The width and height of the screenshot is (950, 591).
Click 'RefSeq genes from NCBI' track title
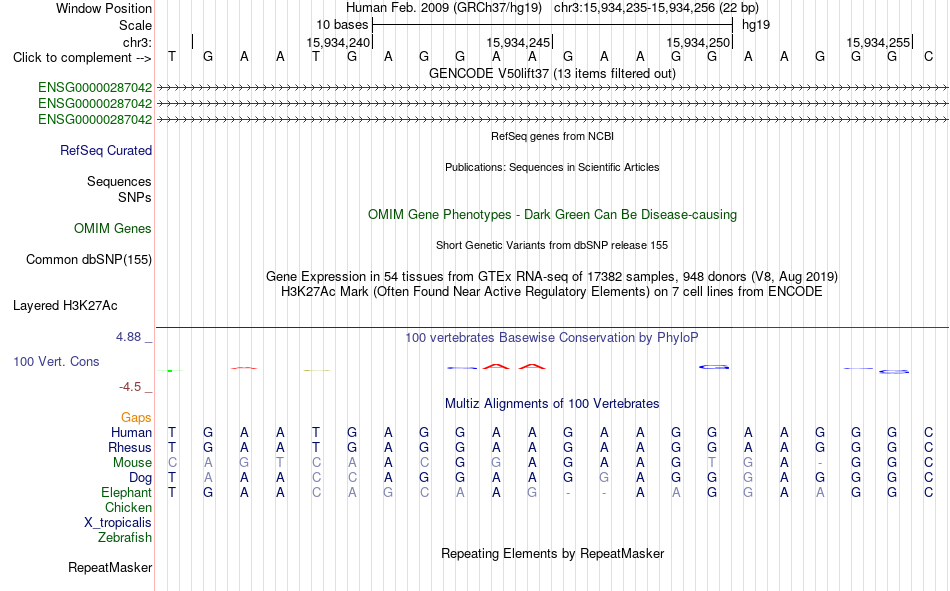[552, 136]
